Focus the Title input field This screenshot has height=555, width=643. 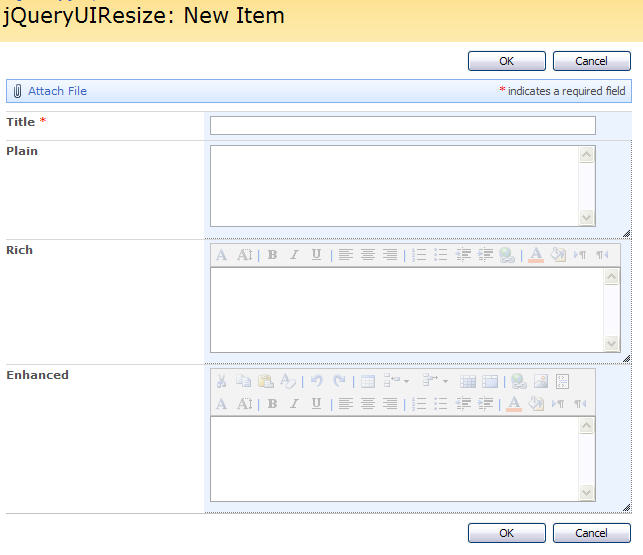pyautogui.click(x=402, y=125)
